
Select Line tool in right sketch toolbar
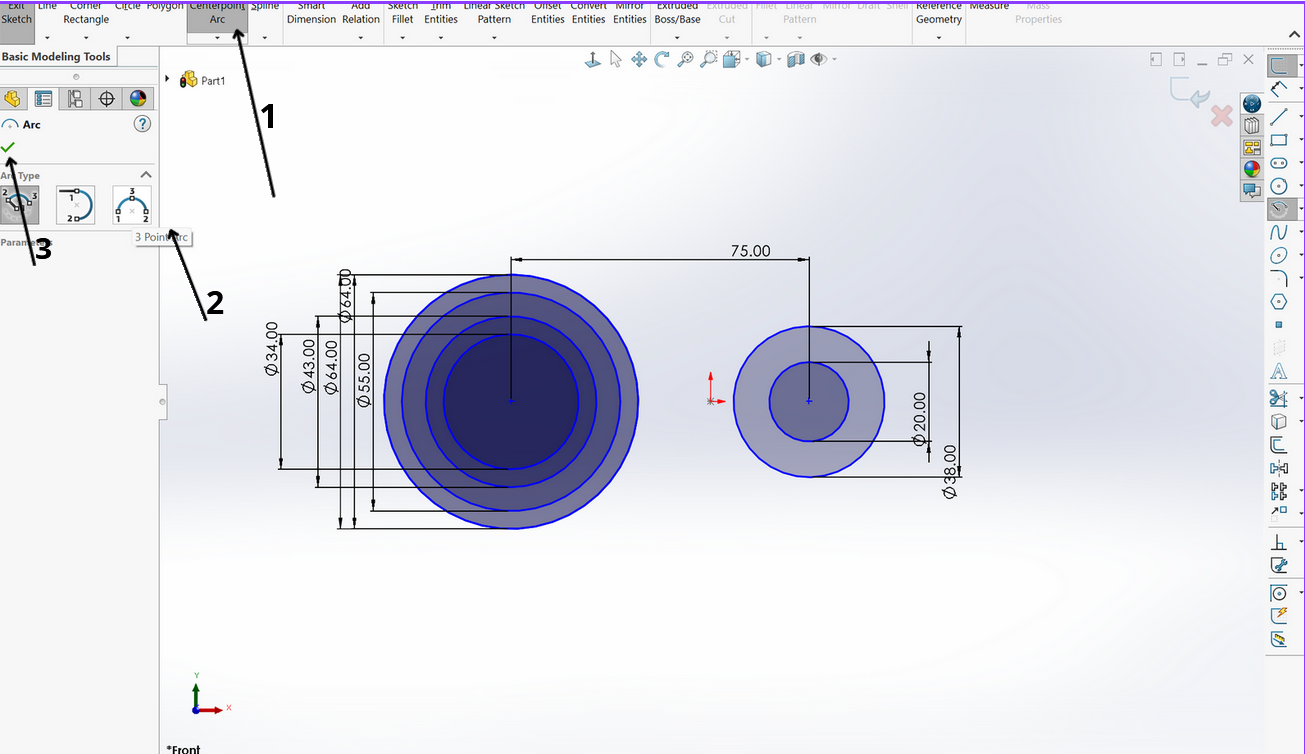tap(1279, 116)
